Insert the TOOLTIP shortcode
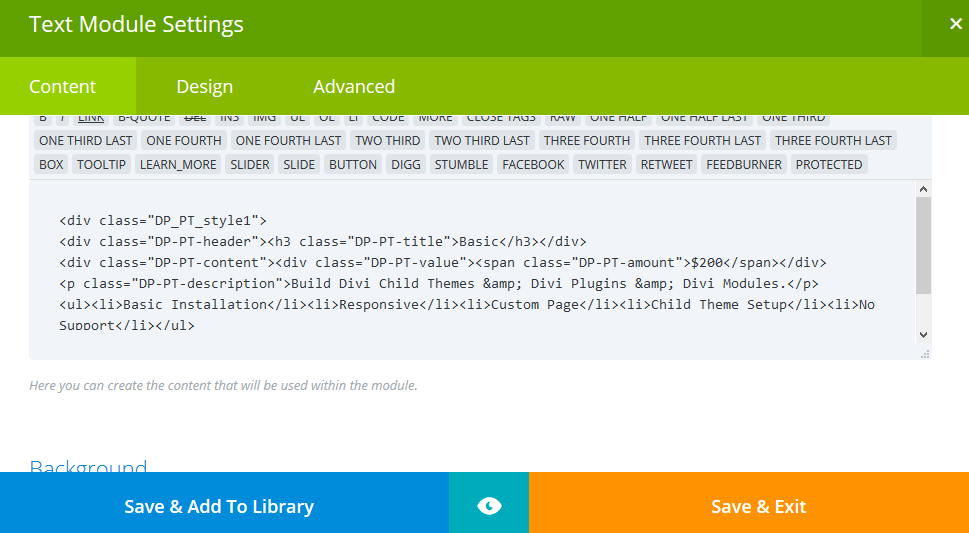The width and height of the screenshot is (969, 533). [101, 164]
